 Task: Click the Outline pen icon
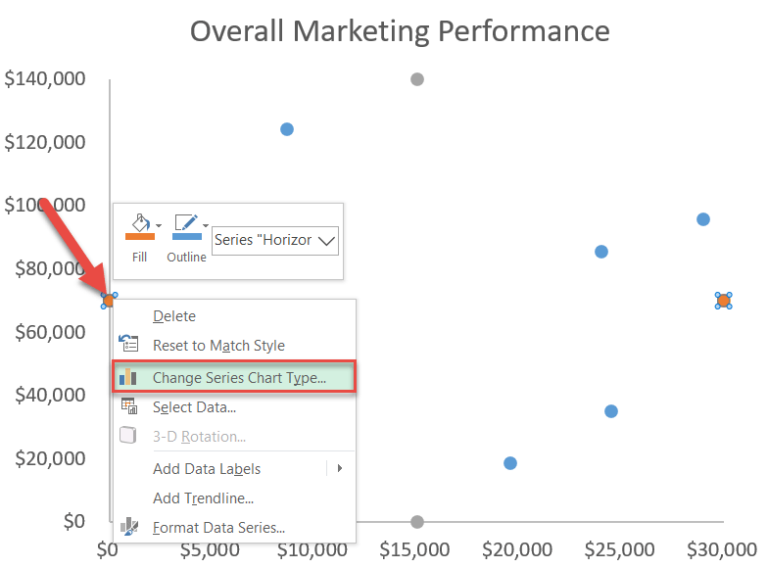[x=186, y=222]
